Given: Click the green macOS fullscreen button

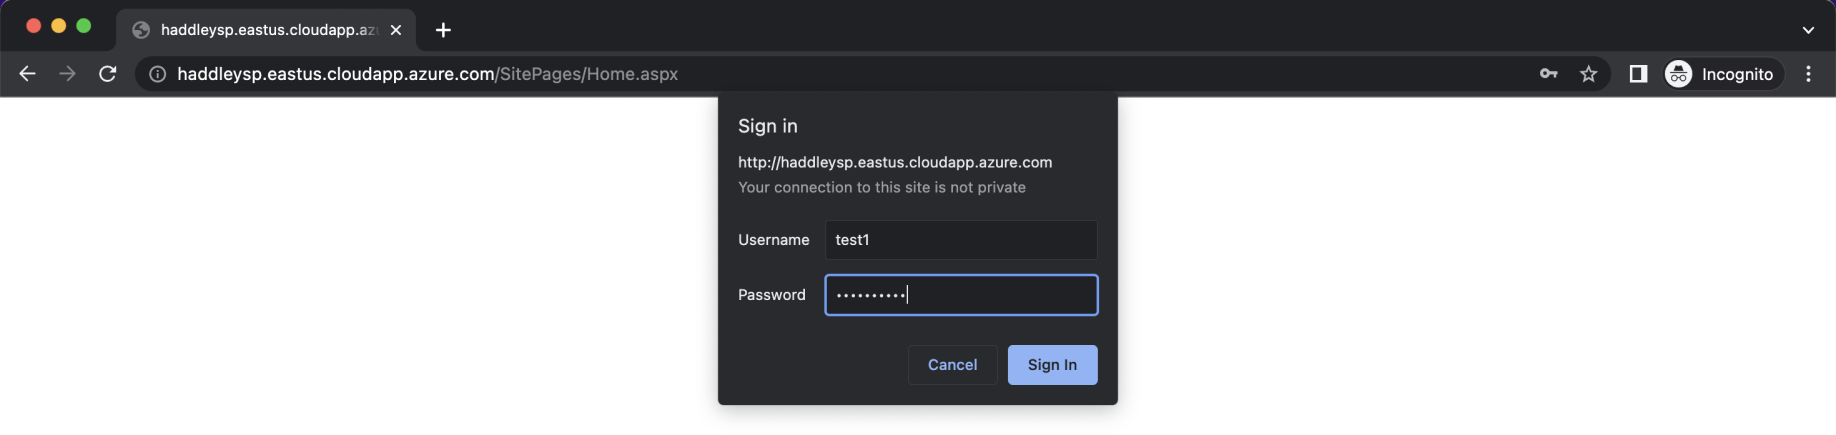Looking at the screenshot, I should [84, 26].
